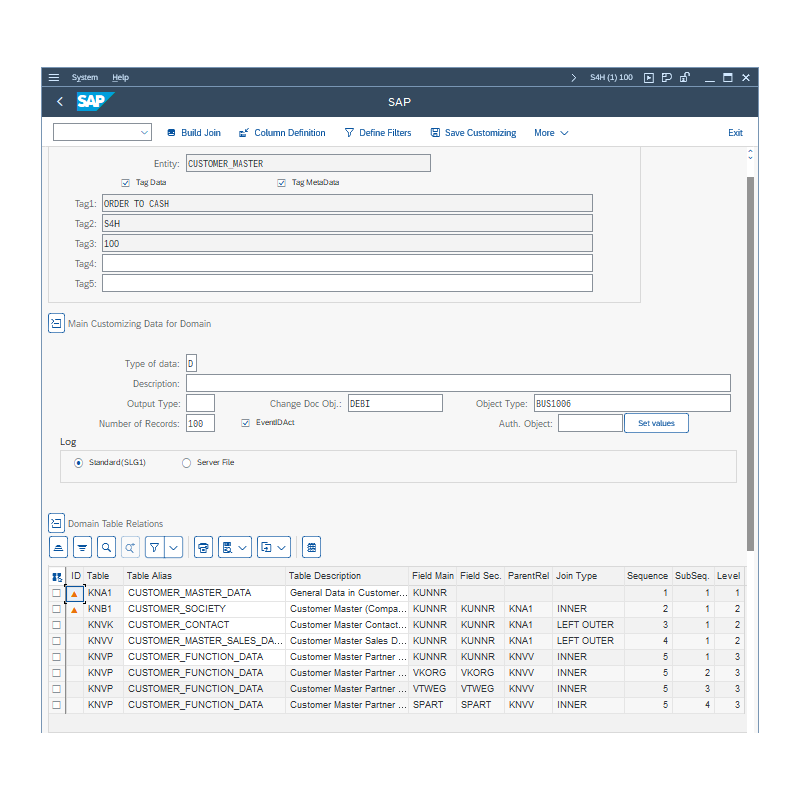The width and height of the screenshot is (800, 800).
Task: Click the Auth. Object input field
Action: (590, 423)
